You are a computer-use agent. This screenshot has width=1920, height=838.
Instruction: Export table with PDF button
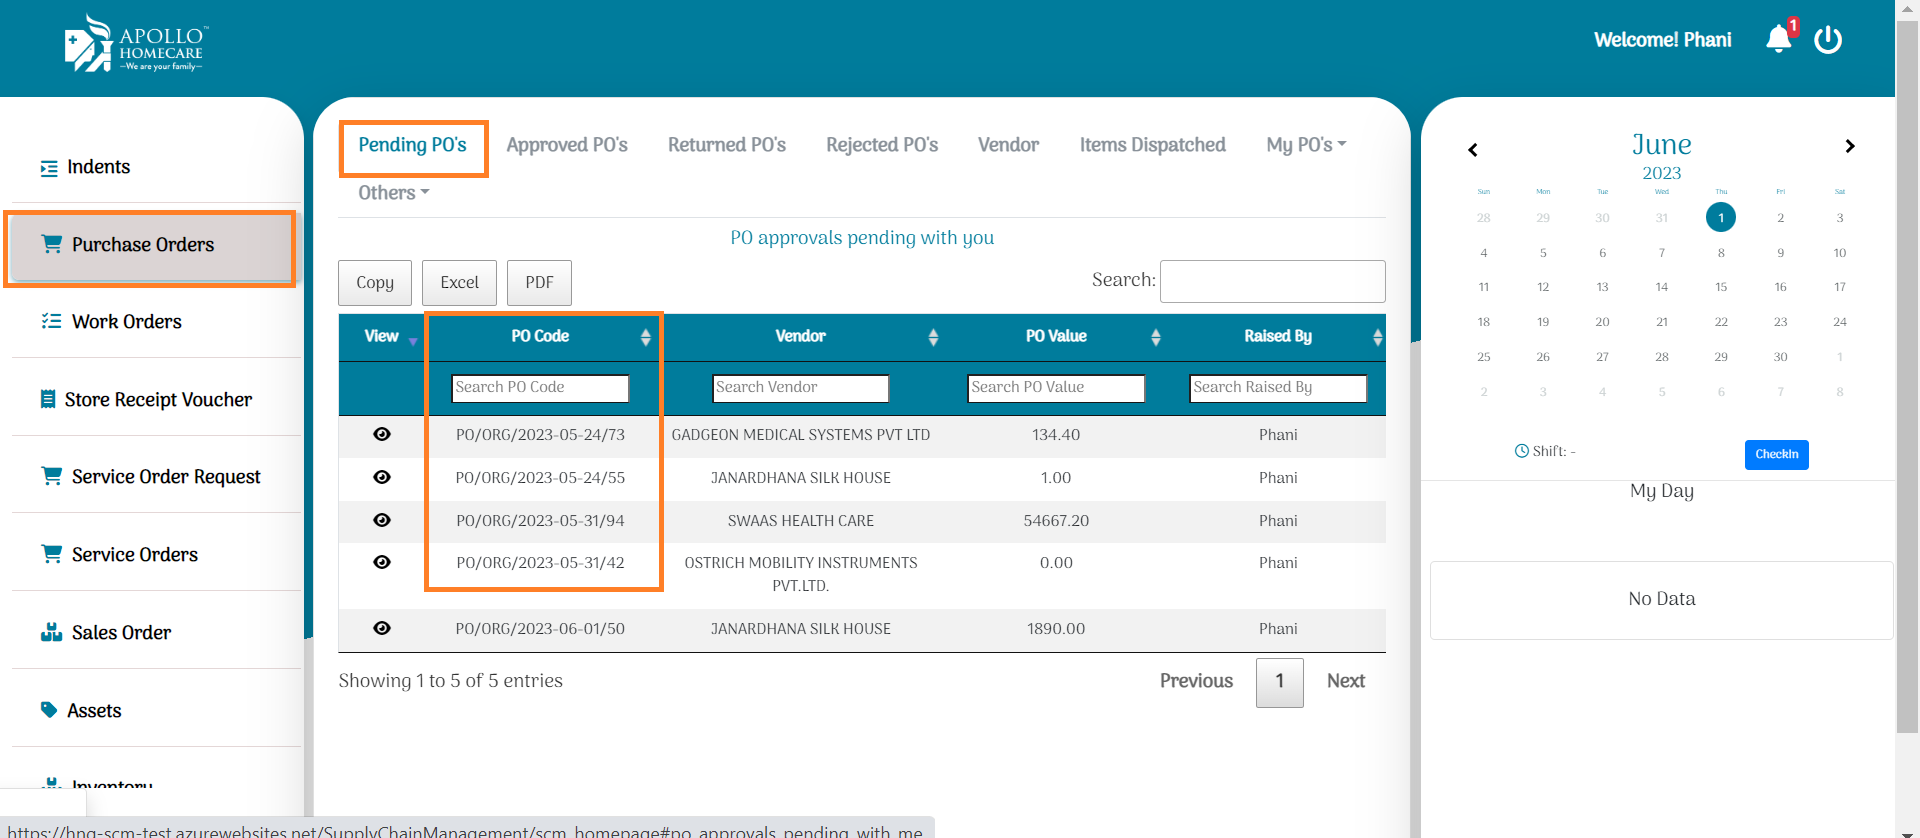pos(539,283)
